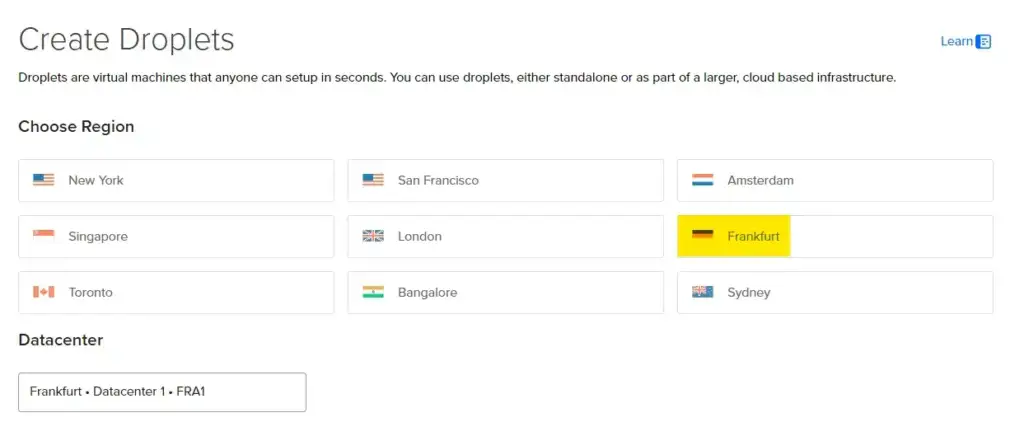
Task: Select the Frankfurt region label
Action: click(x=753, y=236)
